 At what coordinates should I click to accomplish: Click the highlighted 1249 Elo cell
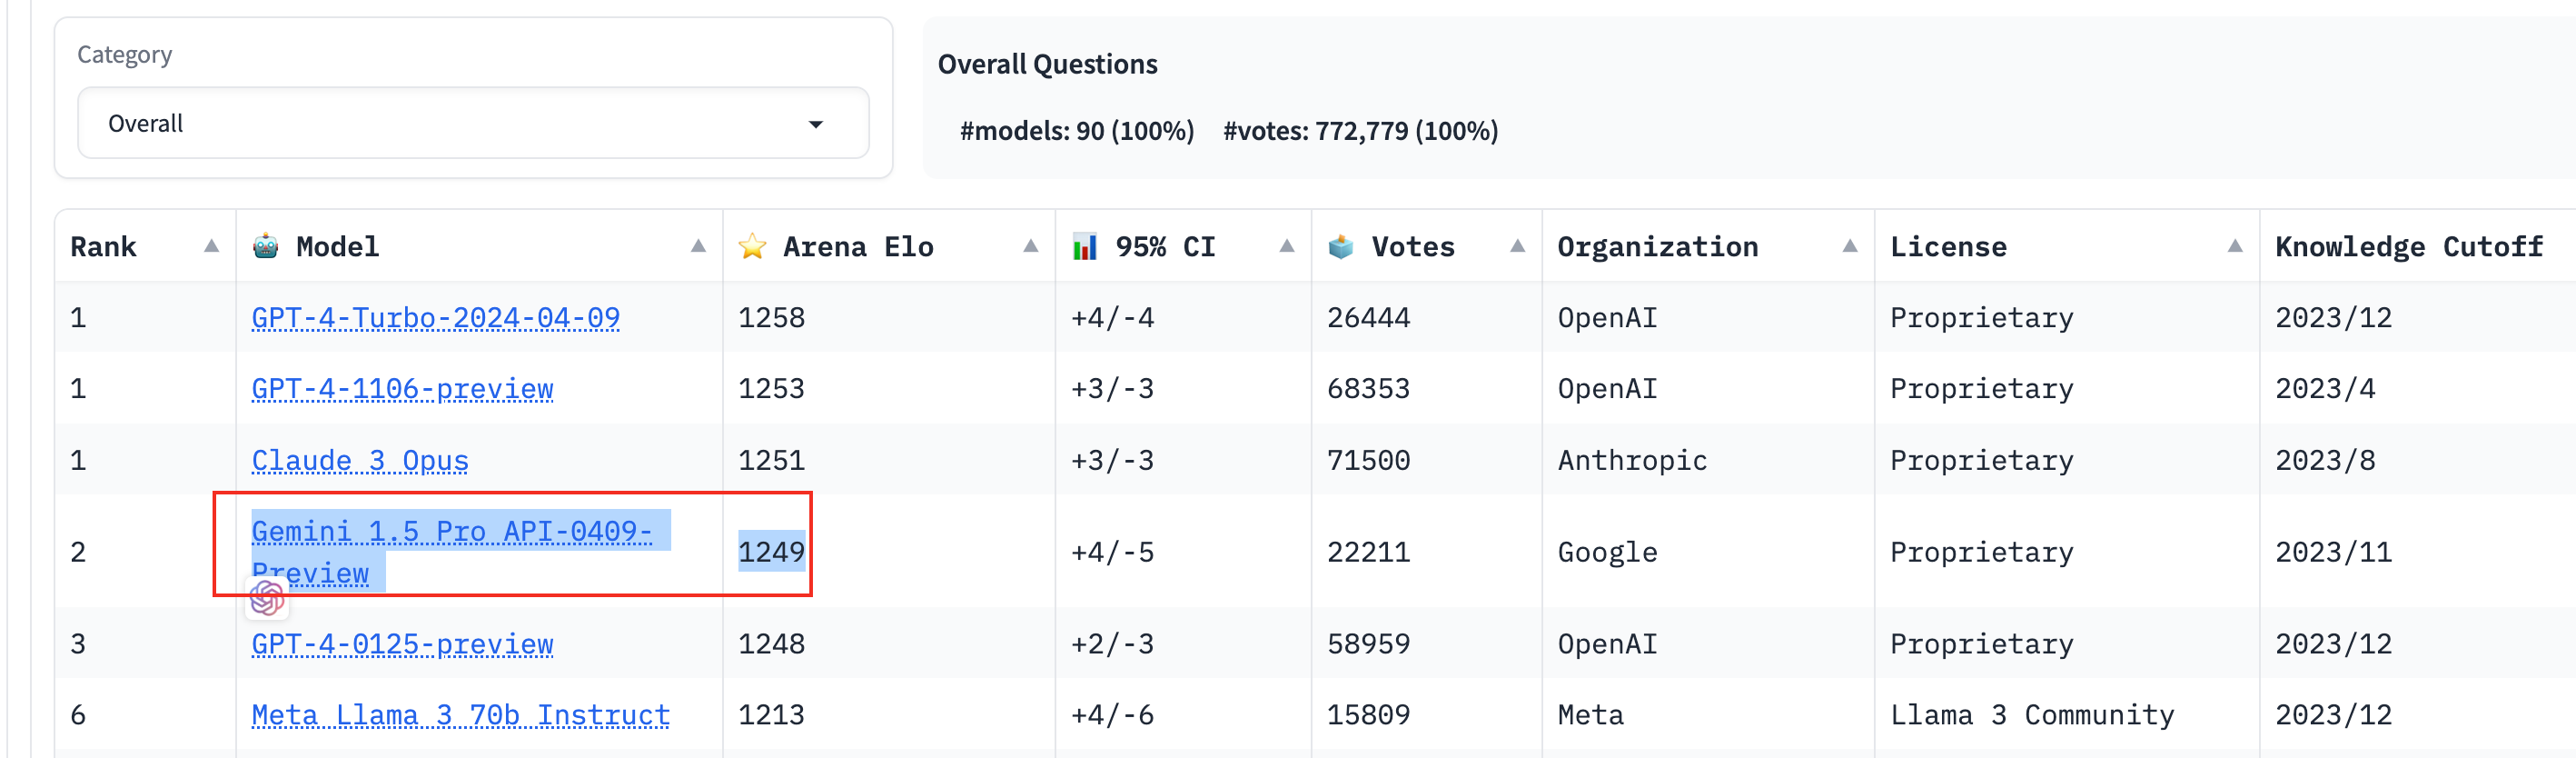[x=771, y=552]
